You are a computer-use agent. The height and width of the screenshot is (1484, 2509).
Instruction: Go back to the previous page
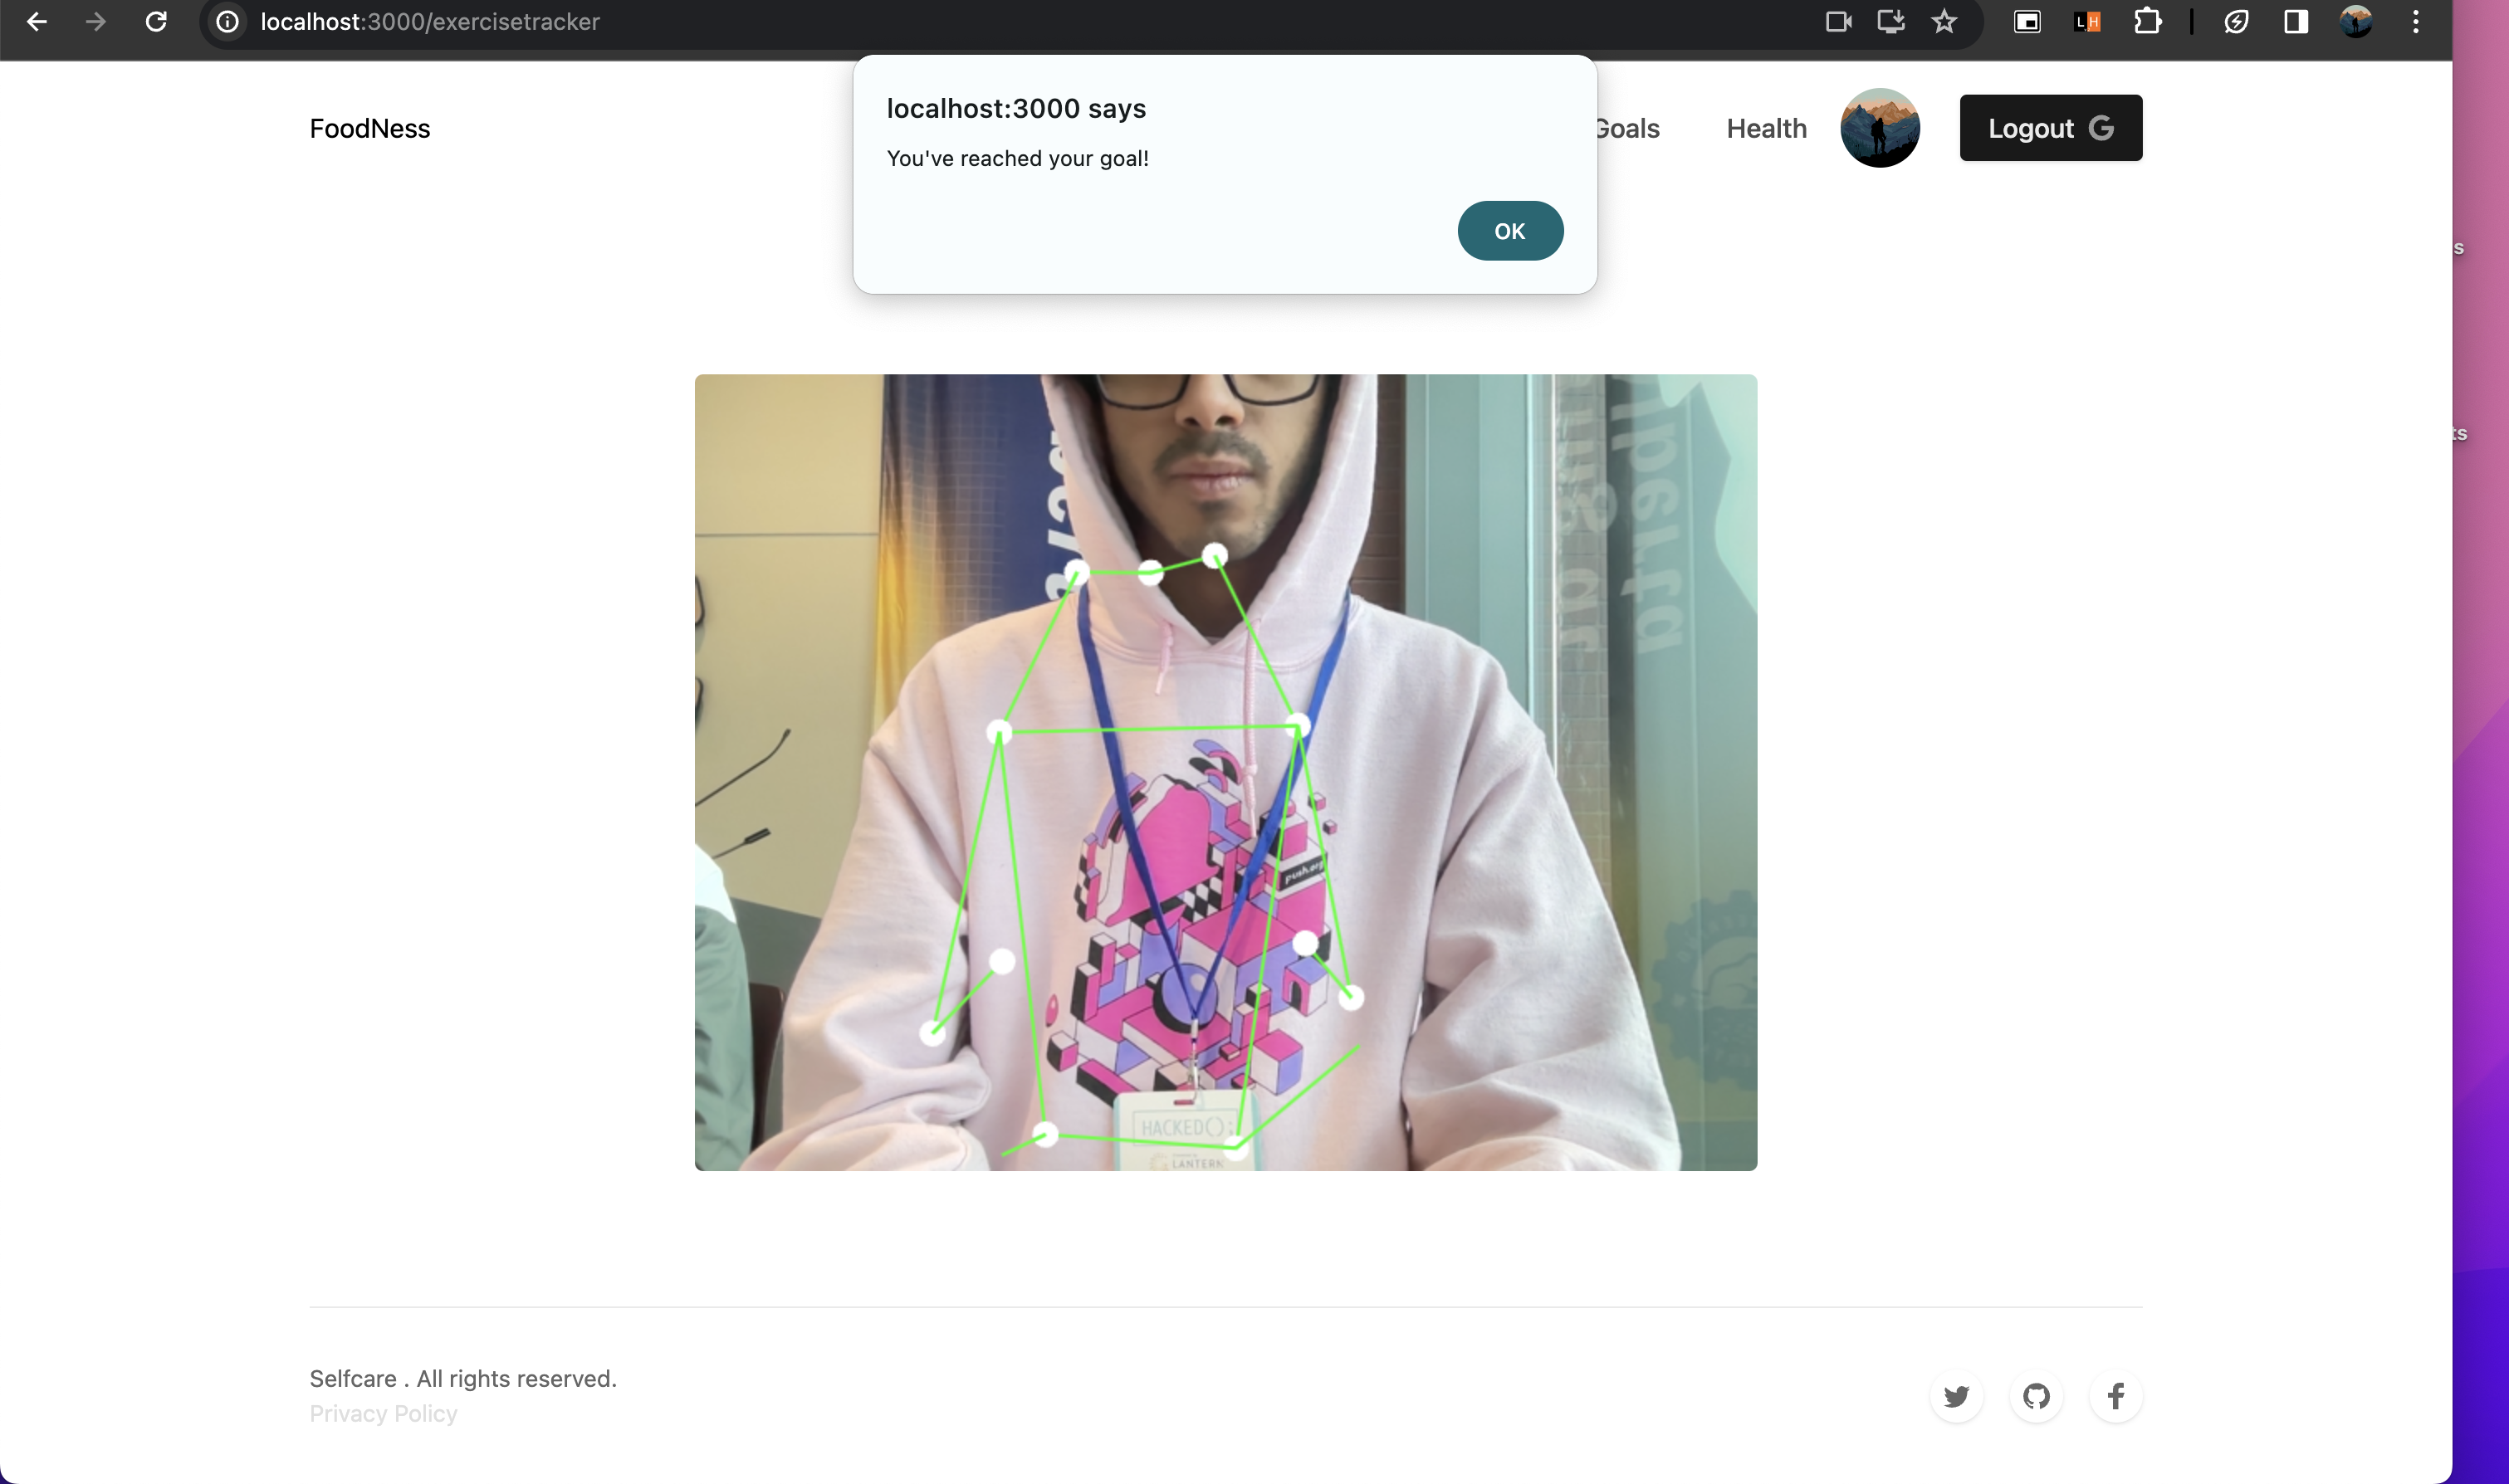pyautogui.click(x=37, y=21)
